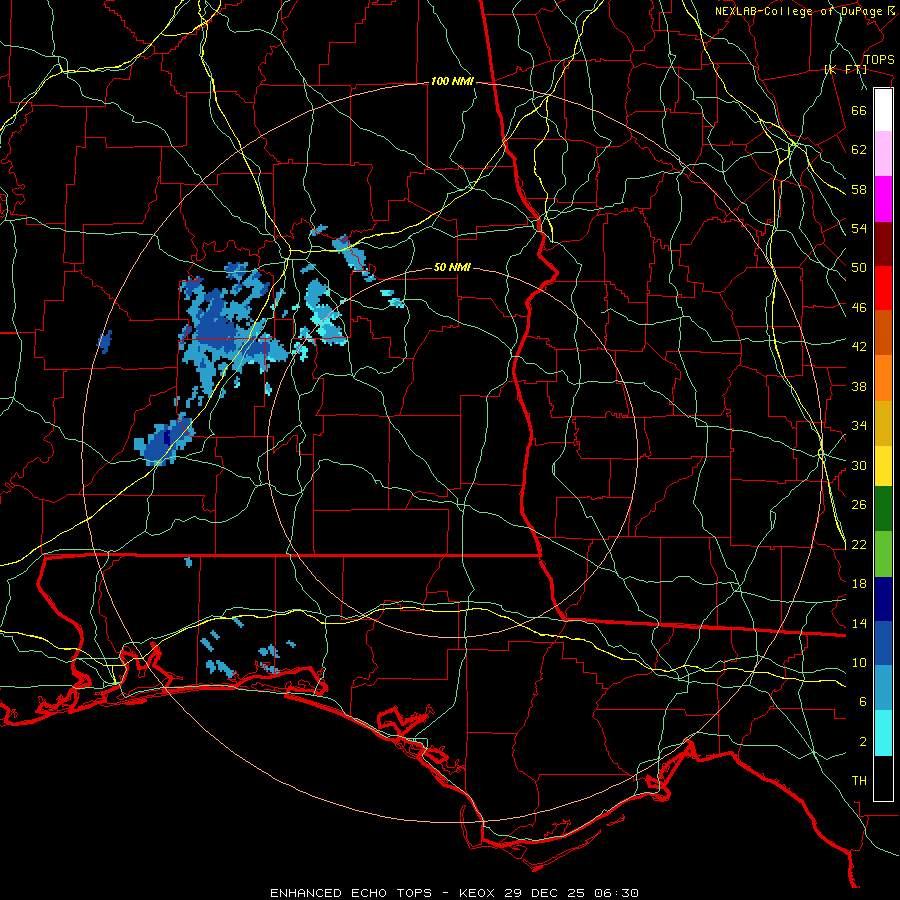Screen dimensions: 900x900
Task: Click the 14 legend value
Action: [x=859, y=623]
